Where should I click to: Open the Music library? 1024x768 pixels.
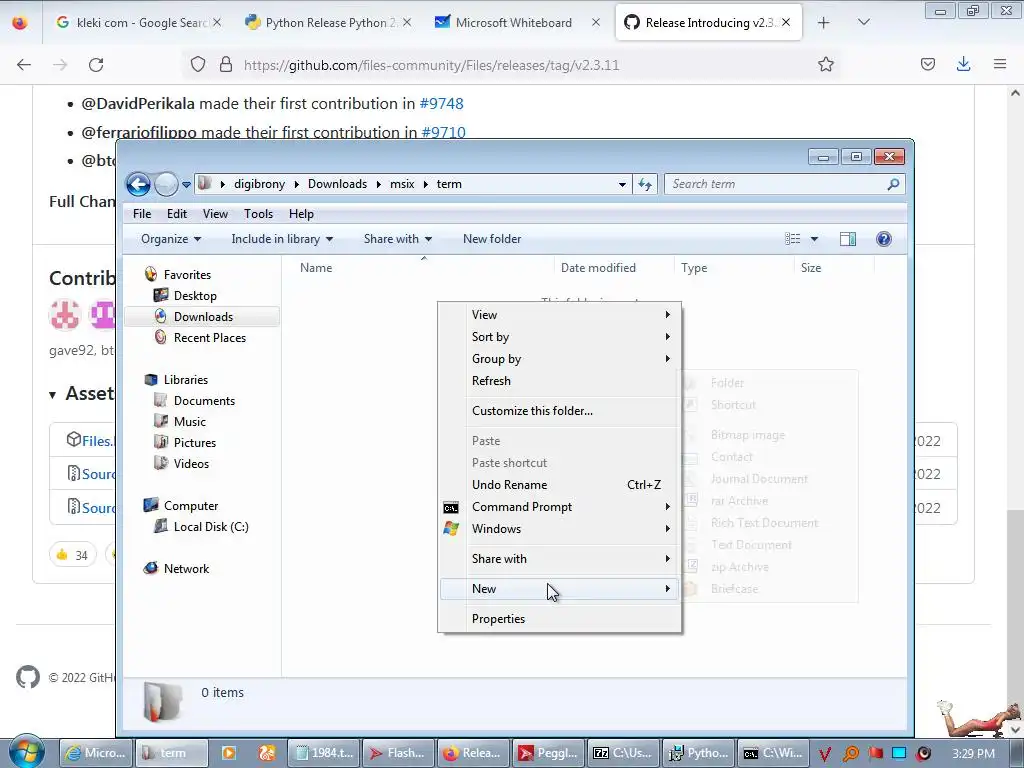(x=189, y=422)
